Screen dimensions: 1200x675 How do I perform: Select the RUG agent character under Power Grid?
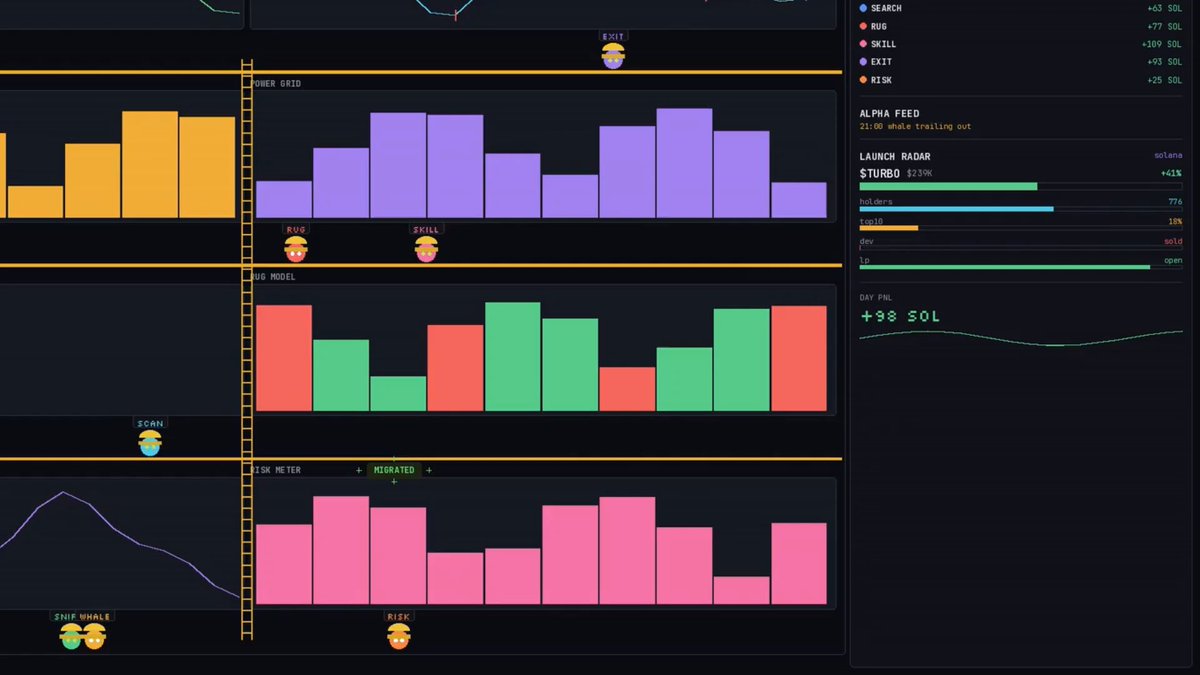296,249
